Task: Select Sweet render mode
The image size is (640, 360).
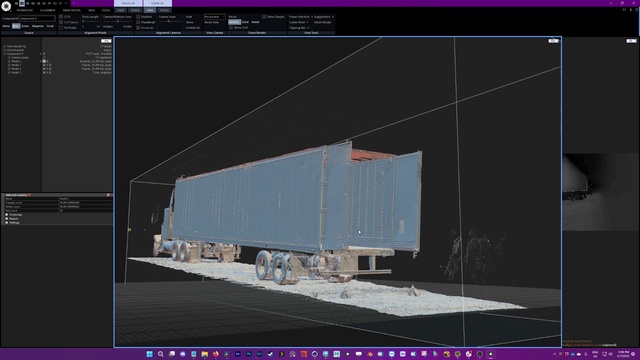Action: (x=255, y=22)
